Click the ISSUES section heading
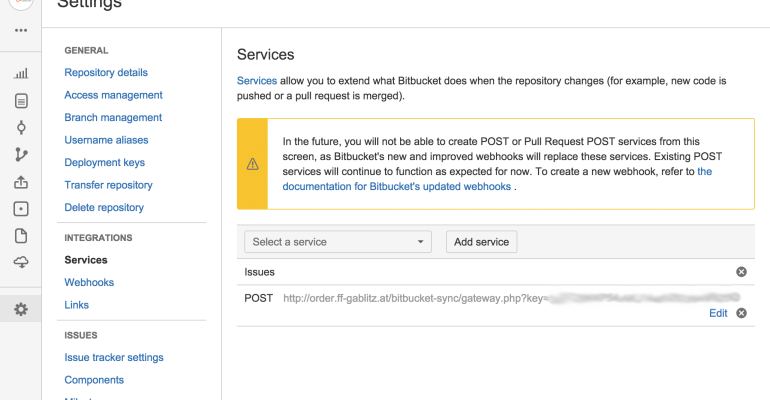Image resolution: width=770 pixels, height=400 pixels. tap(81, 336)
